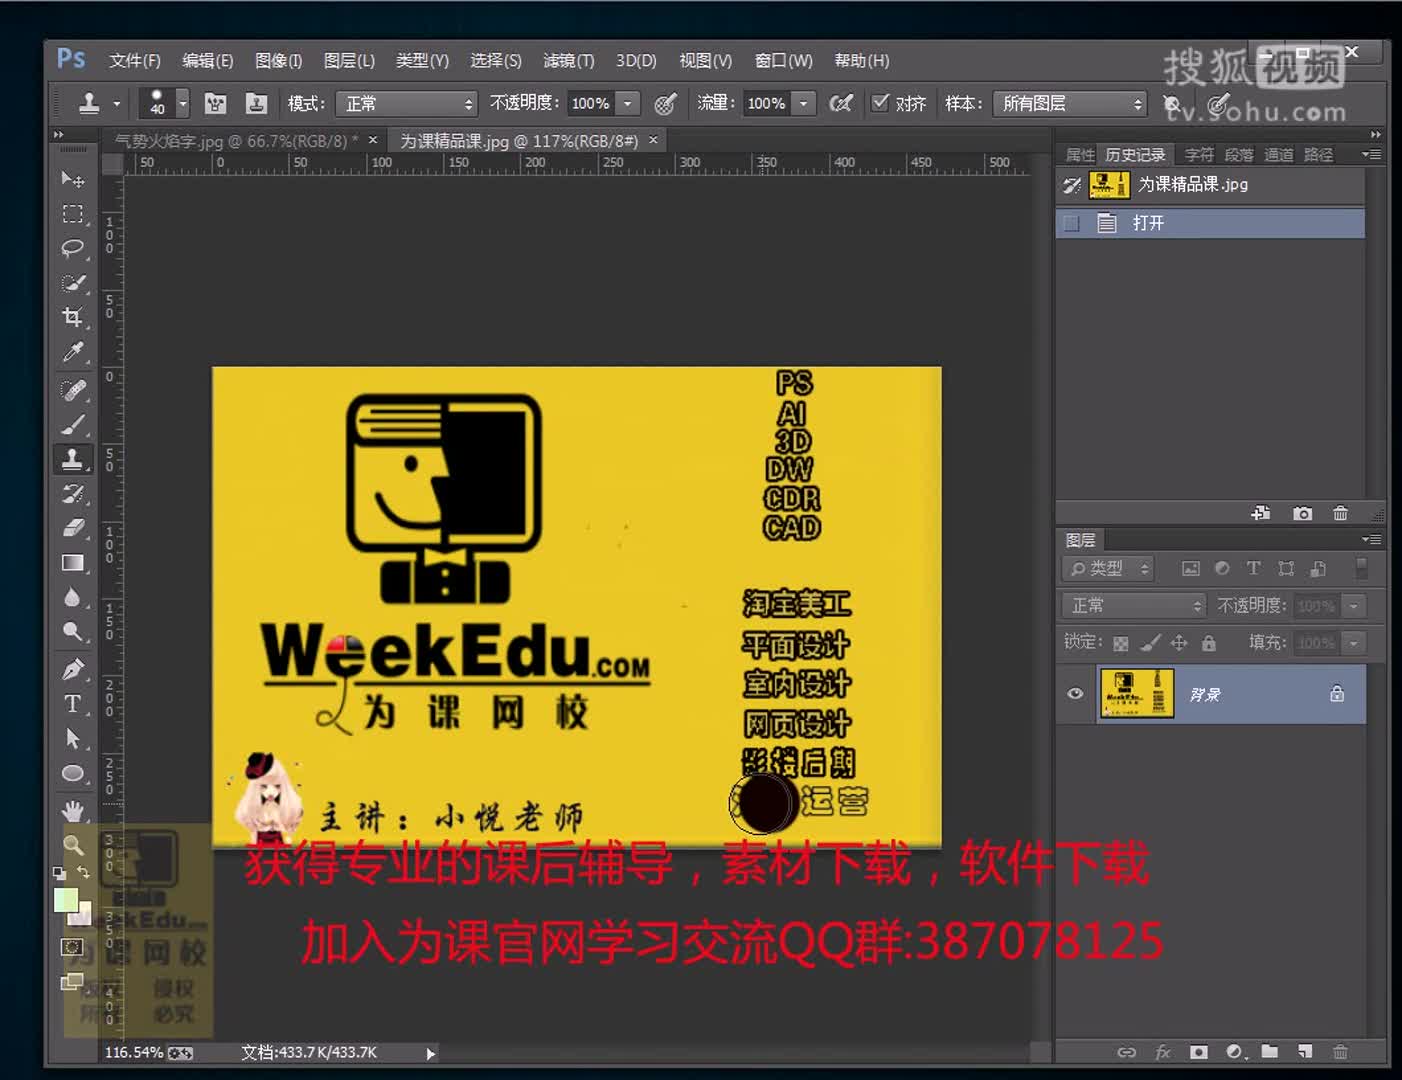
Task: Select the Quick Selection tool
Action: [72, 283]
